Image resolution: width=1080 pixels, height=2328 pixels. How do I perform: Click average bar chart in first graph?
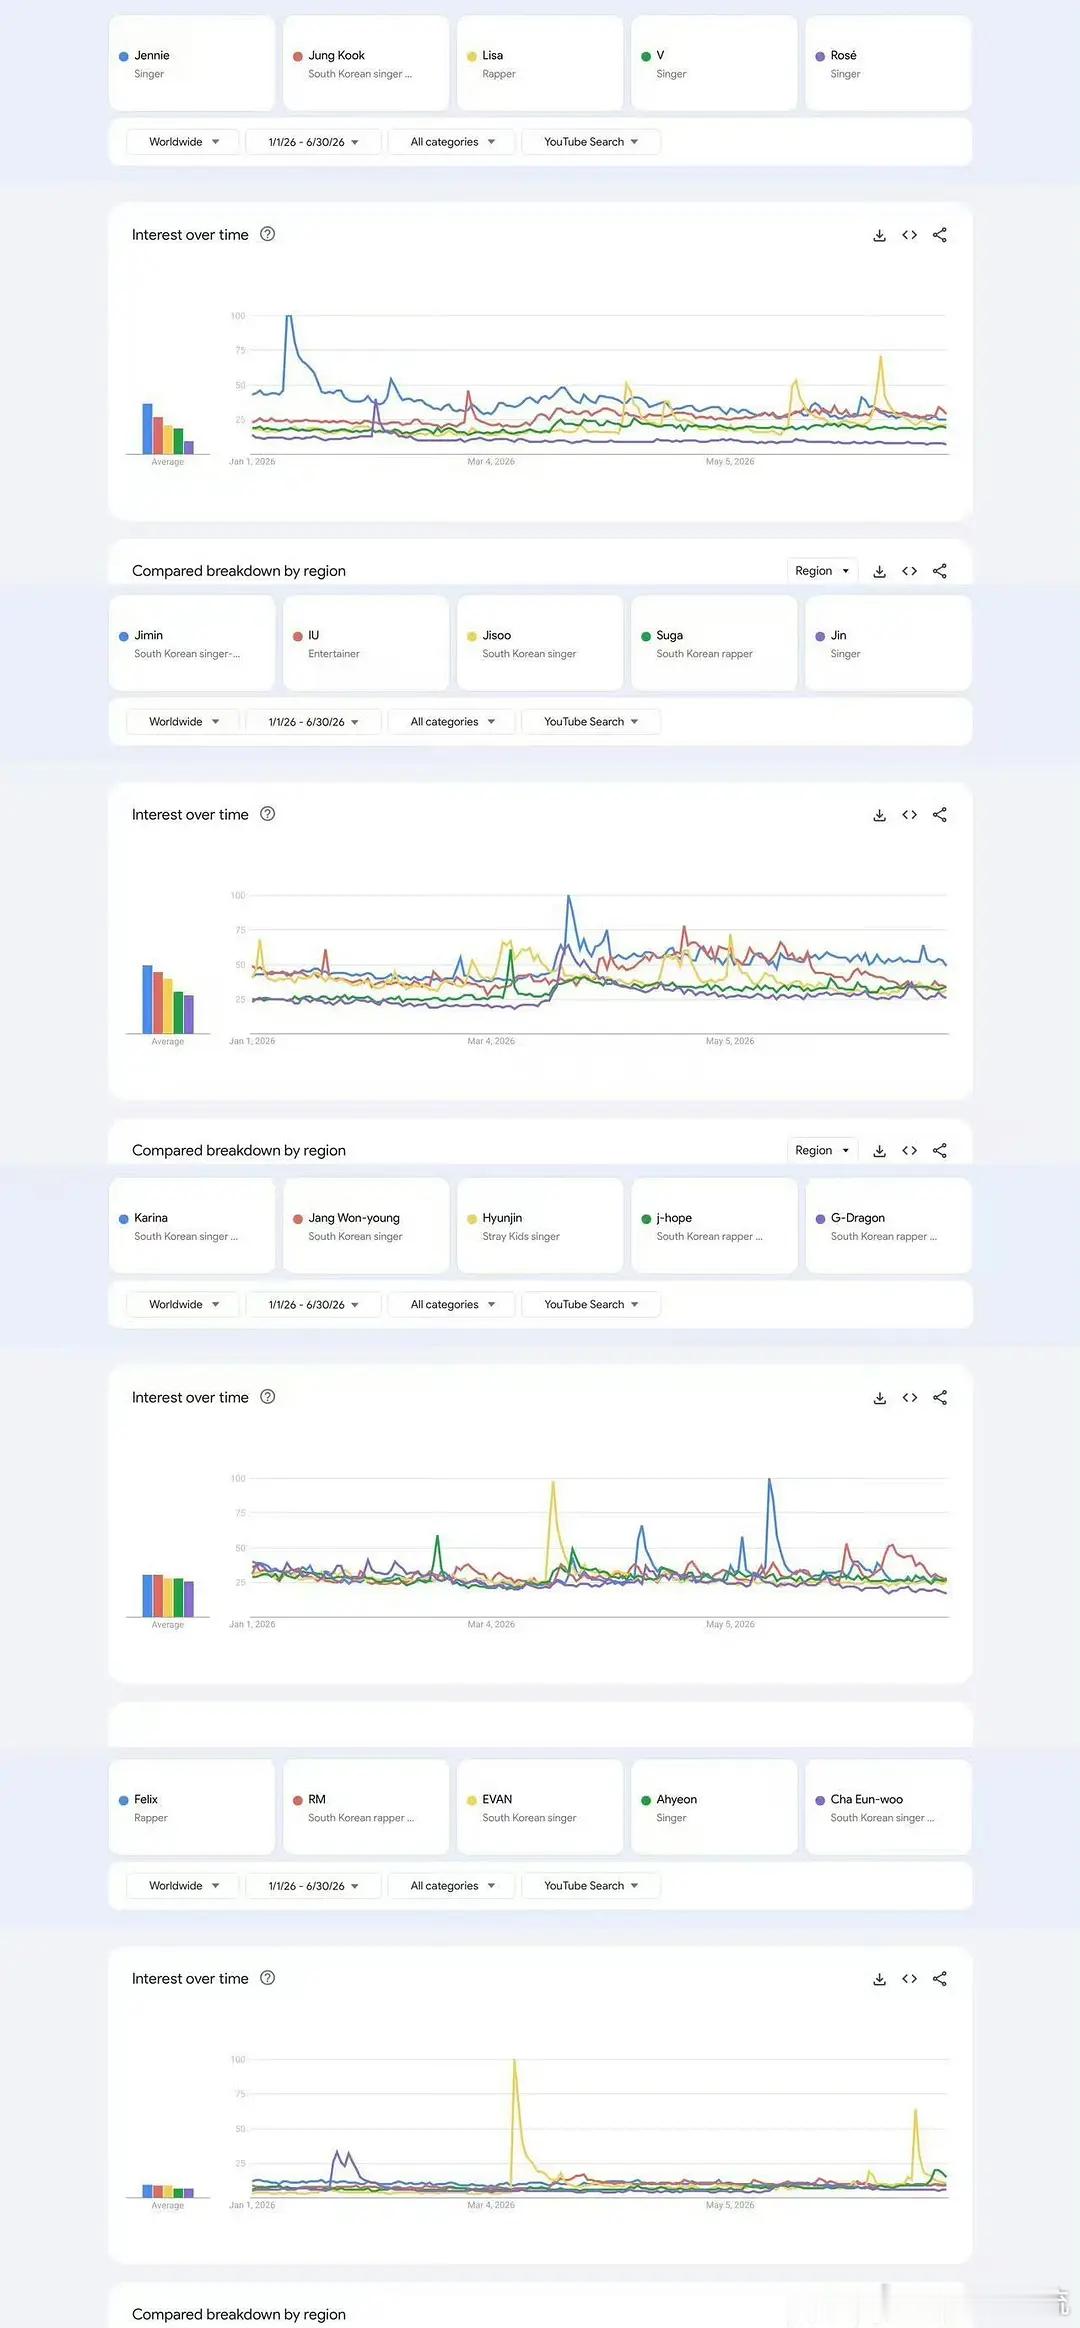point(168,428)
